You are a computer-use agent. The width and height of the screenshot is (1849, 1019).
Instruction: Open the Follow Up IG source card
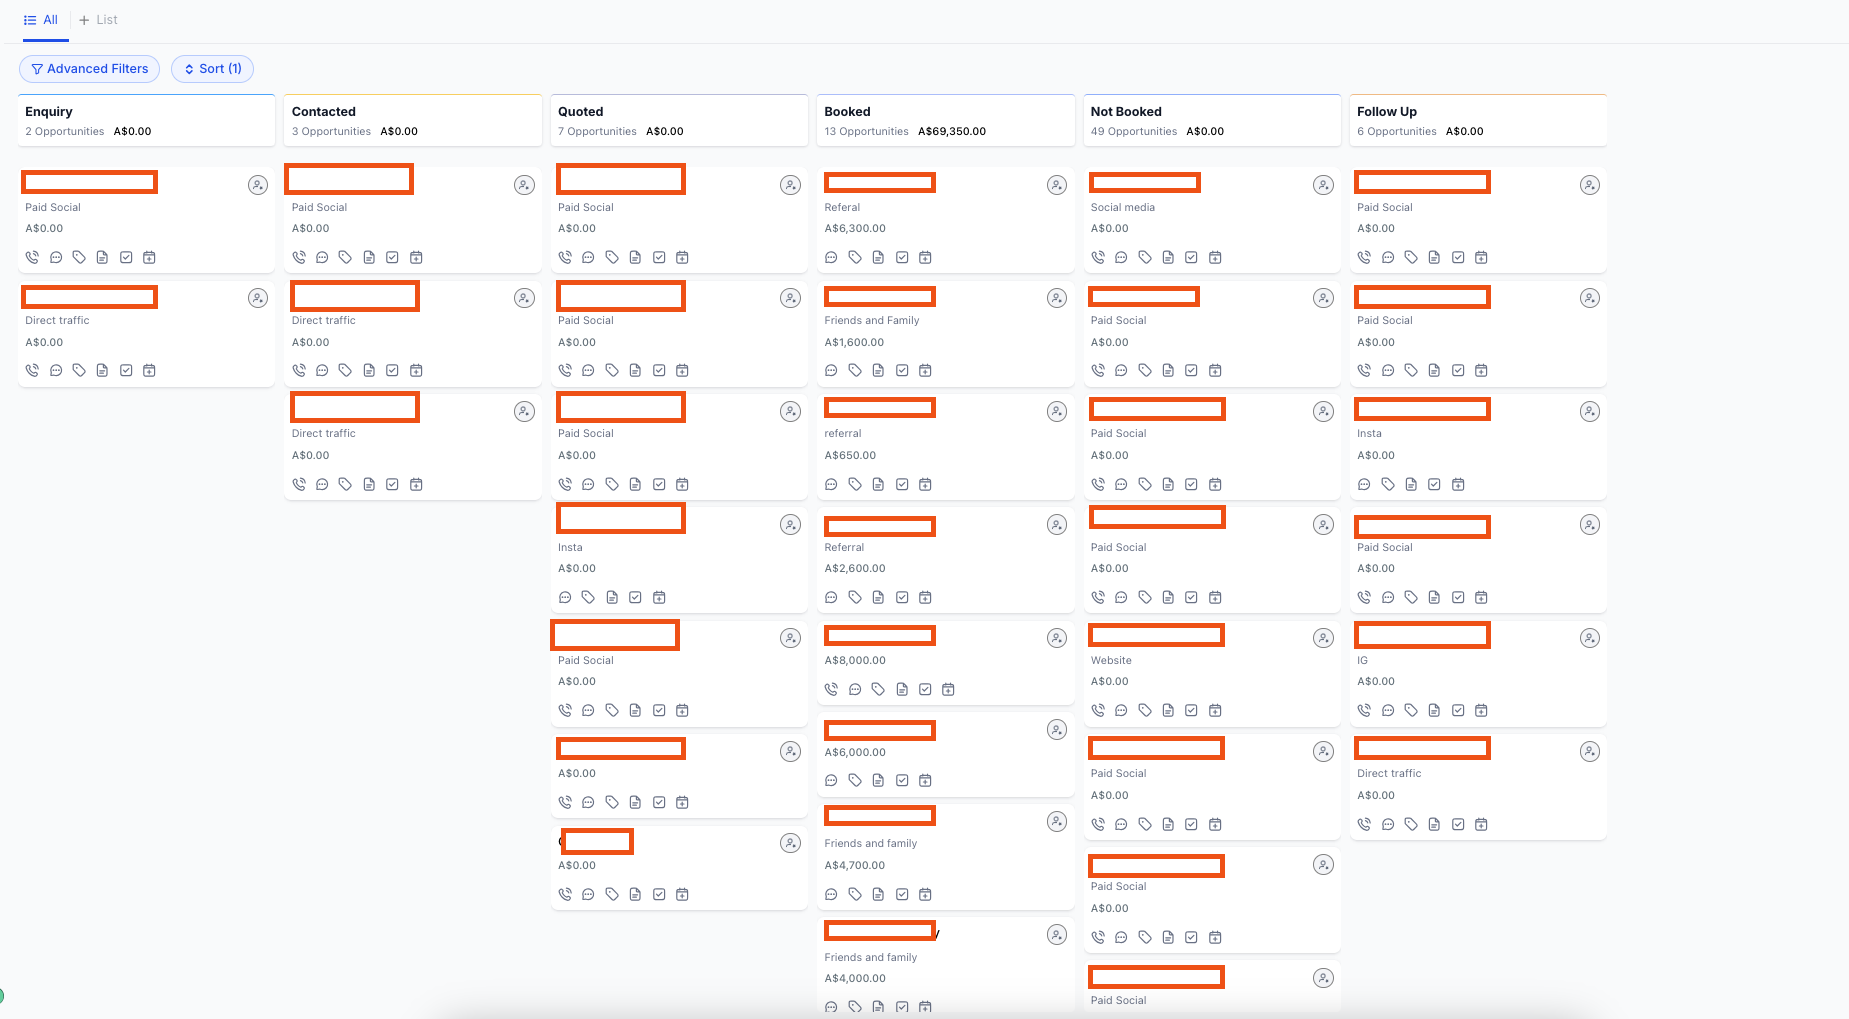pyautogui.click(x=1478, y=673)
